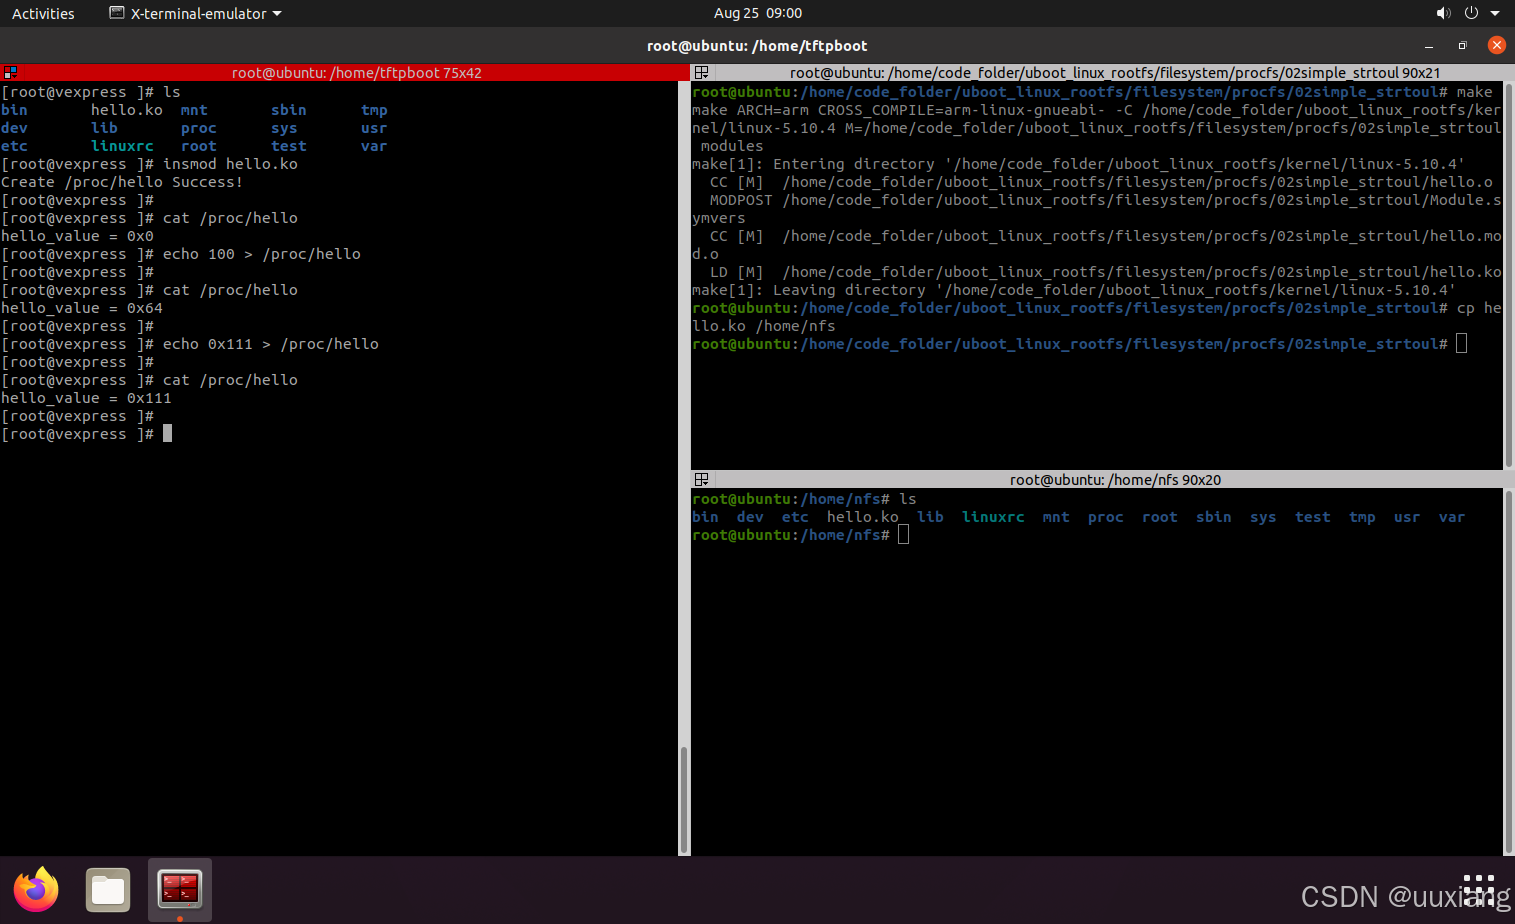Screen dimensions: 1515x924
Task: Open the clock showing Aug 25 09:00
Action: click(757, 13)
